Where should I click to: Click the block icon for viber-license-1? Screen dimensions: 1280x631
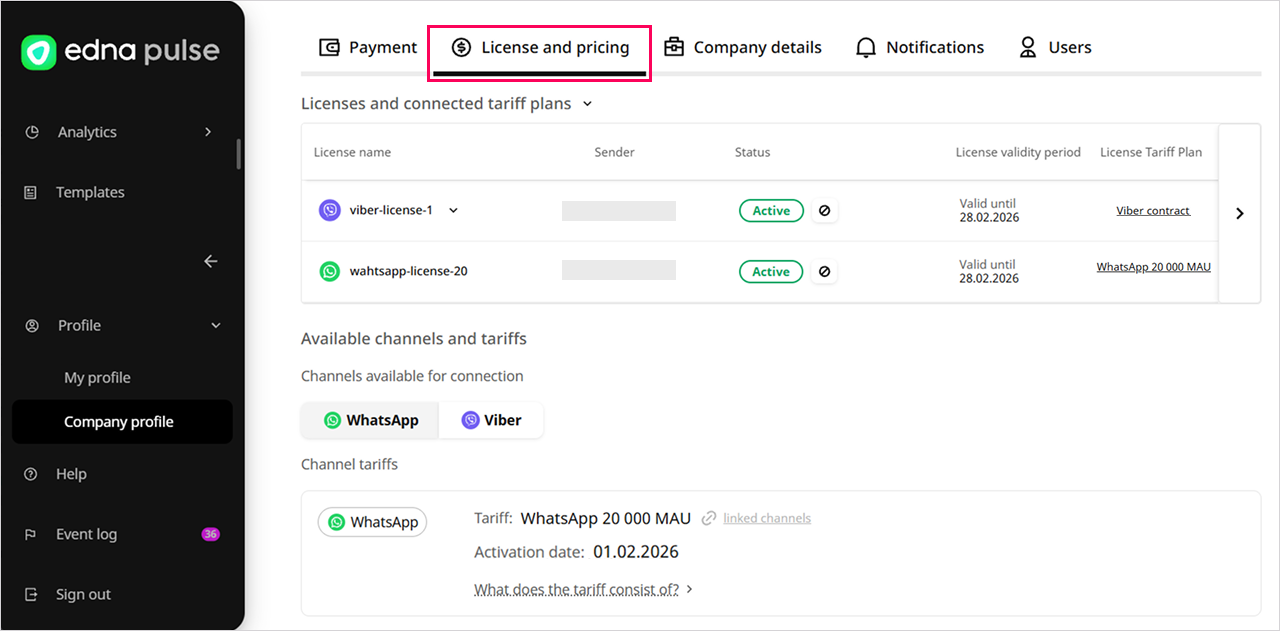point(824,211)
